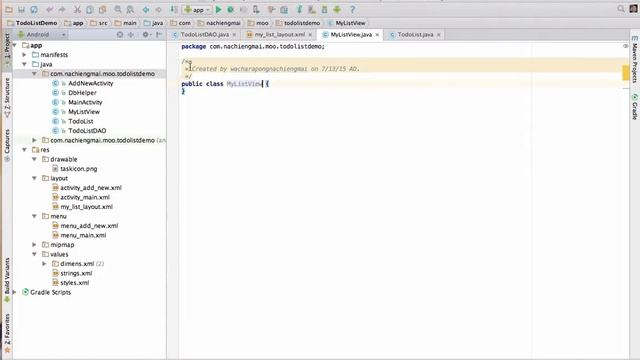Click the Hide project panel icon
The image size is (640, 360).
pyautogui.click(x=159, y=35)
